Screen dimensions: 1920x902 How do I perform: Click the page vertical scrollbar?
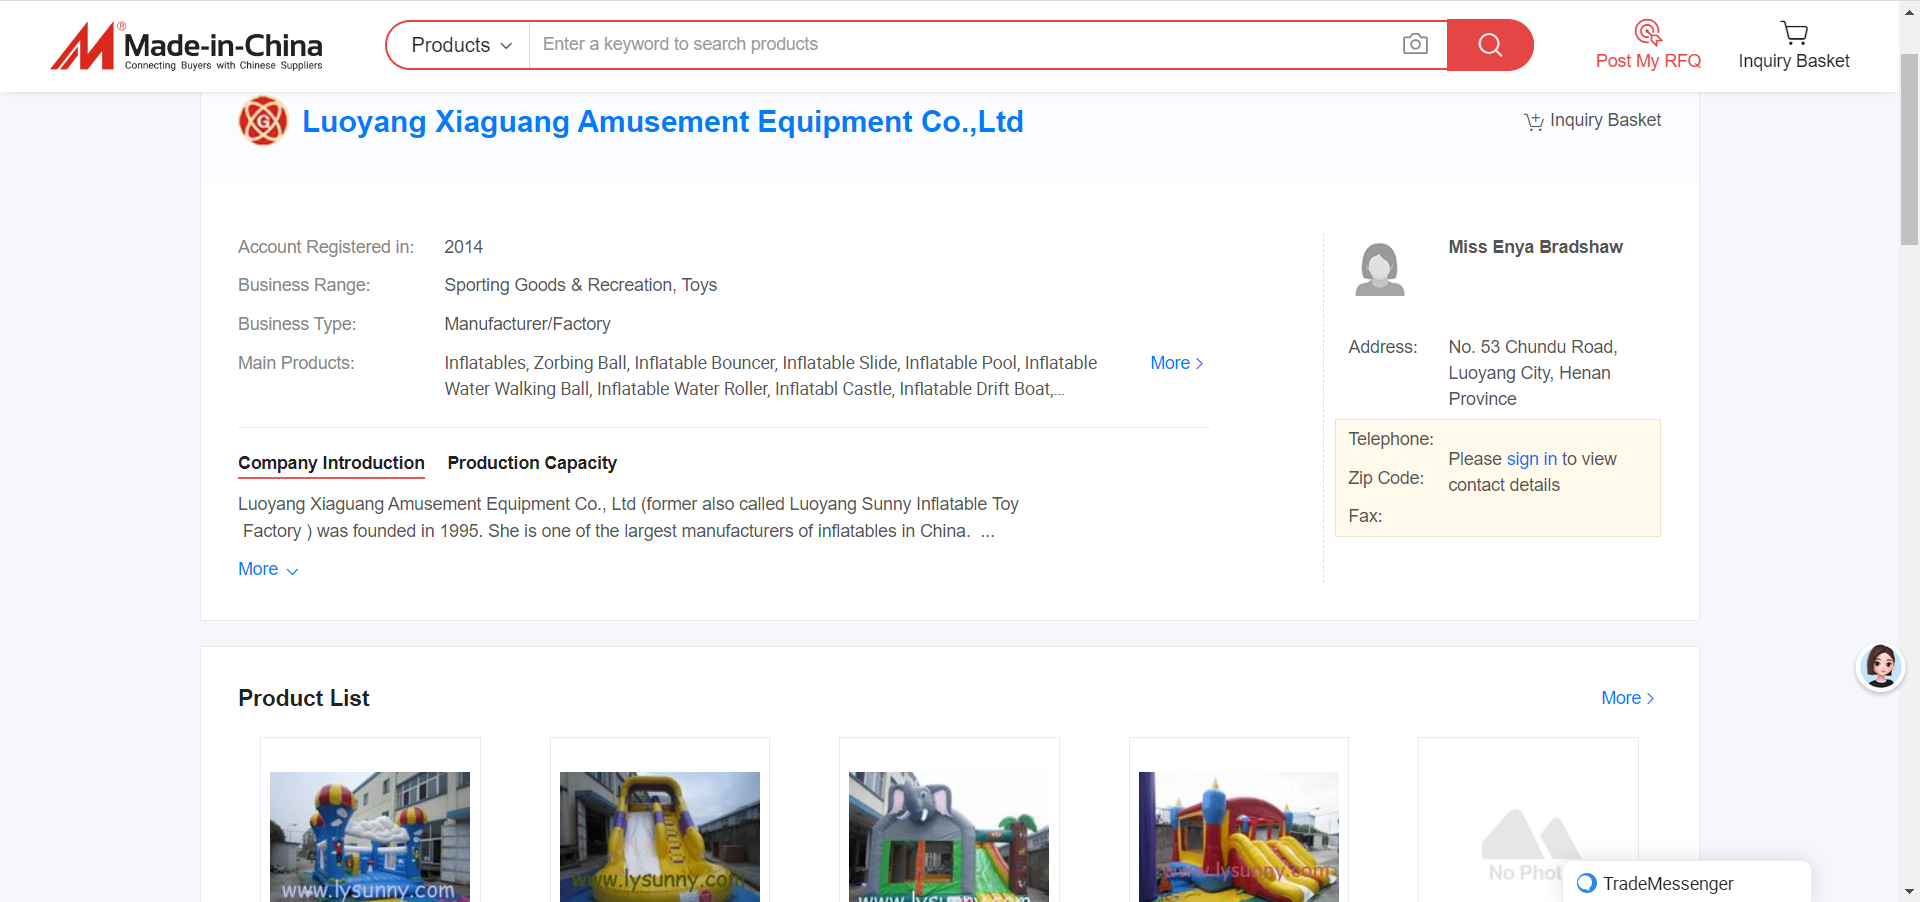tap(1909, 150)
